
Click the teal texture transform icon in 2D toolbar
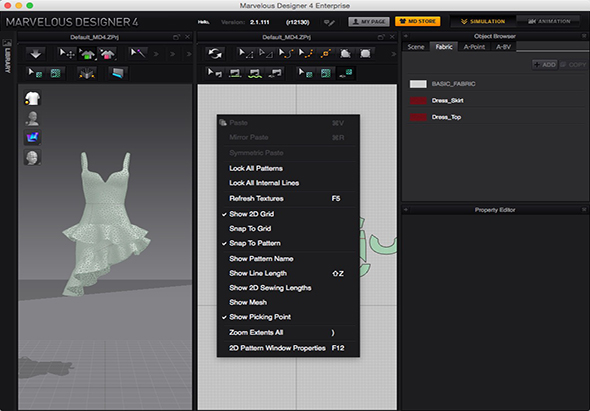(x=326, y=73)
